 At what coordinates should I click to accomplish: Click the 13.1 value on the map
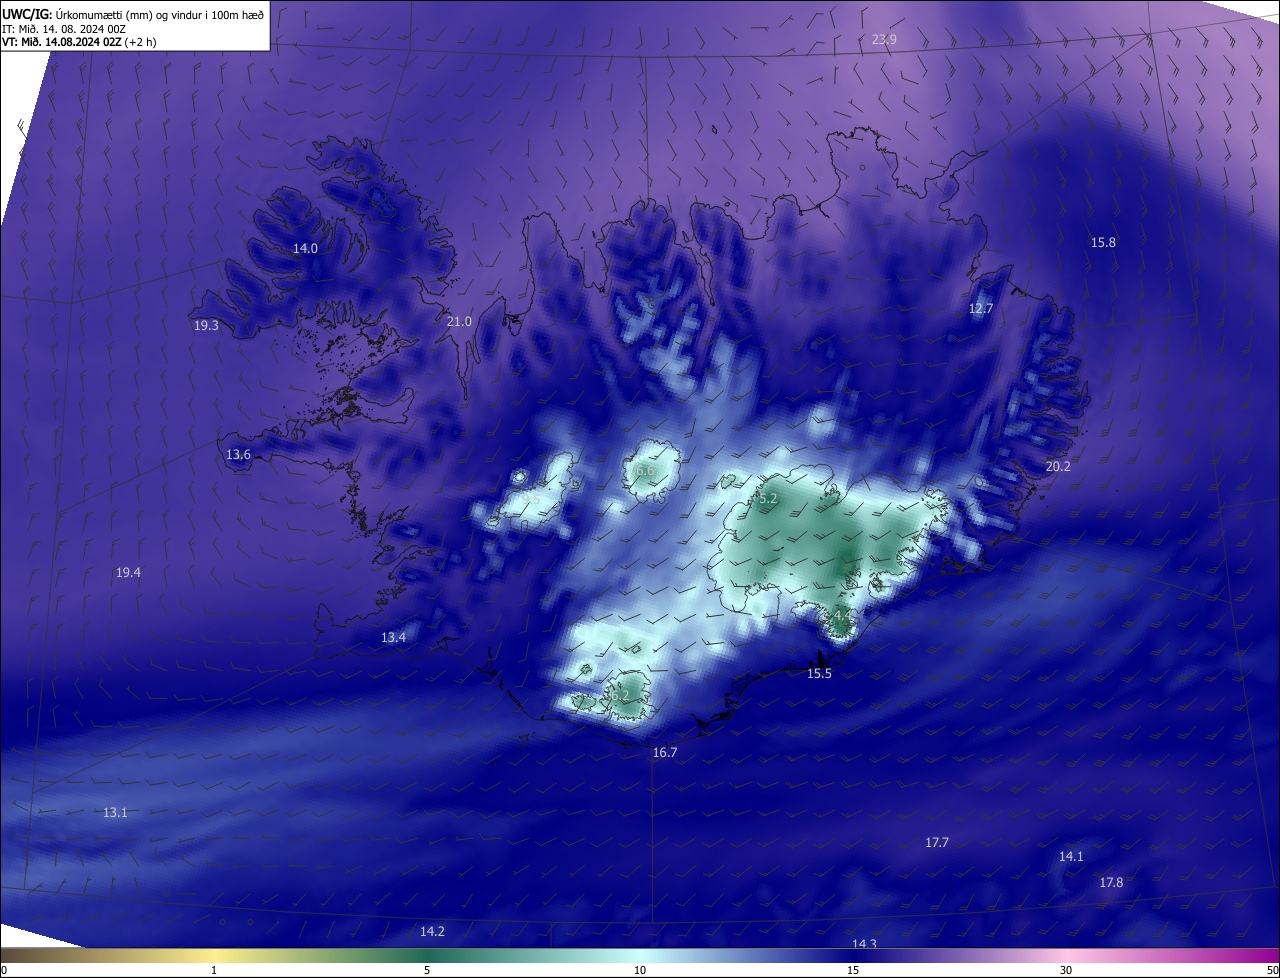point(115,812)
